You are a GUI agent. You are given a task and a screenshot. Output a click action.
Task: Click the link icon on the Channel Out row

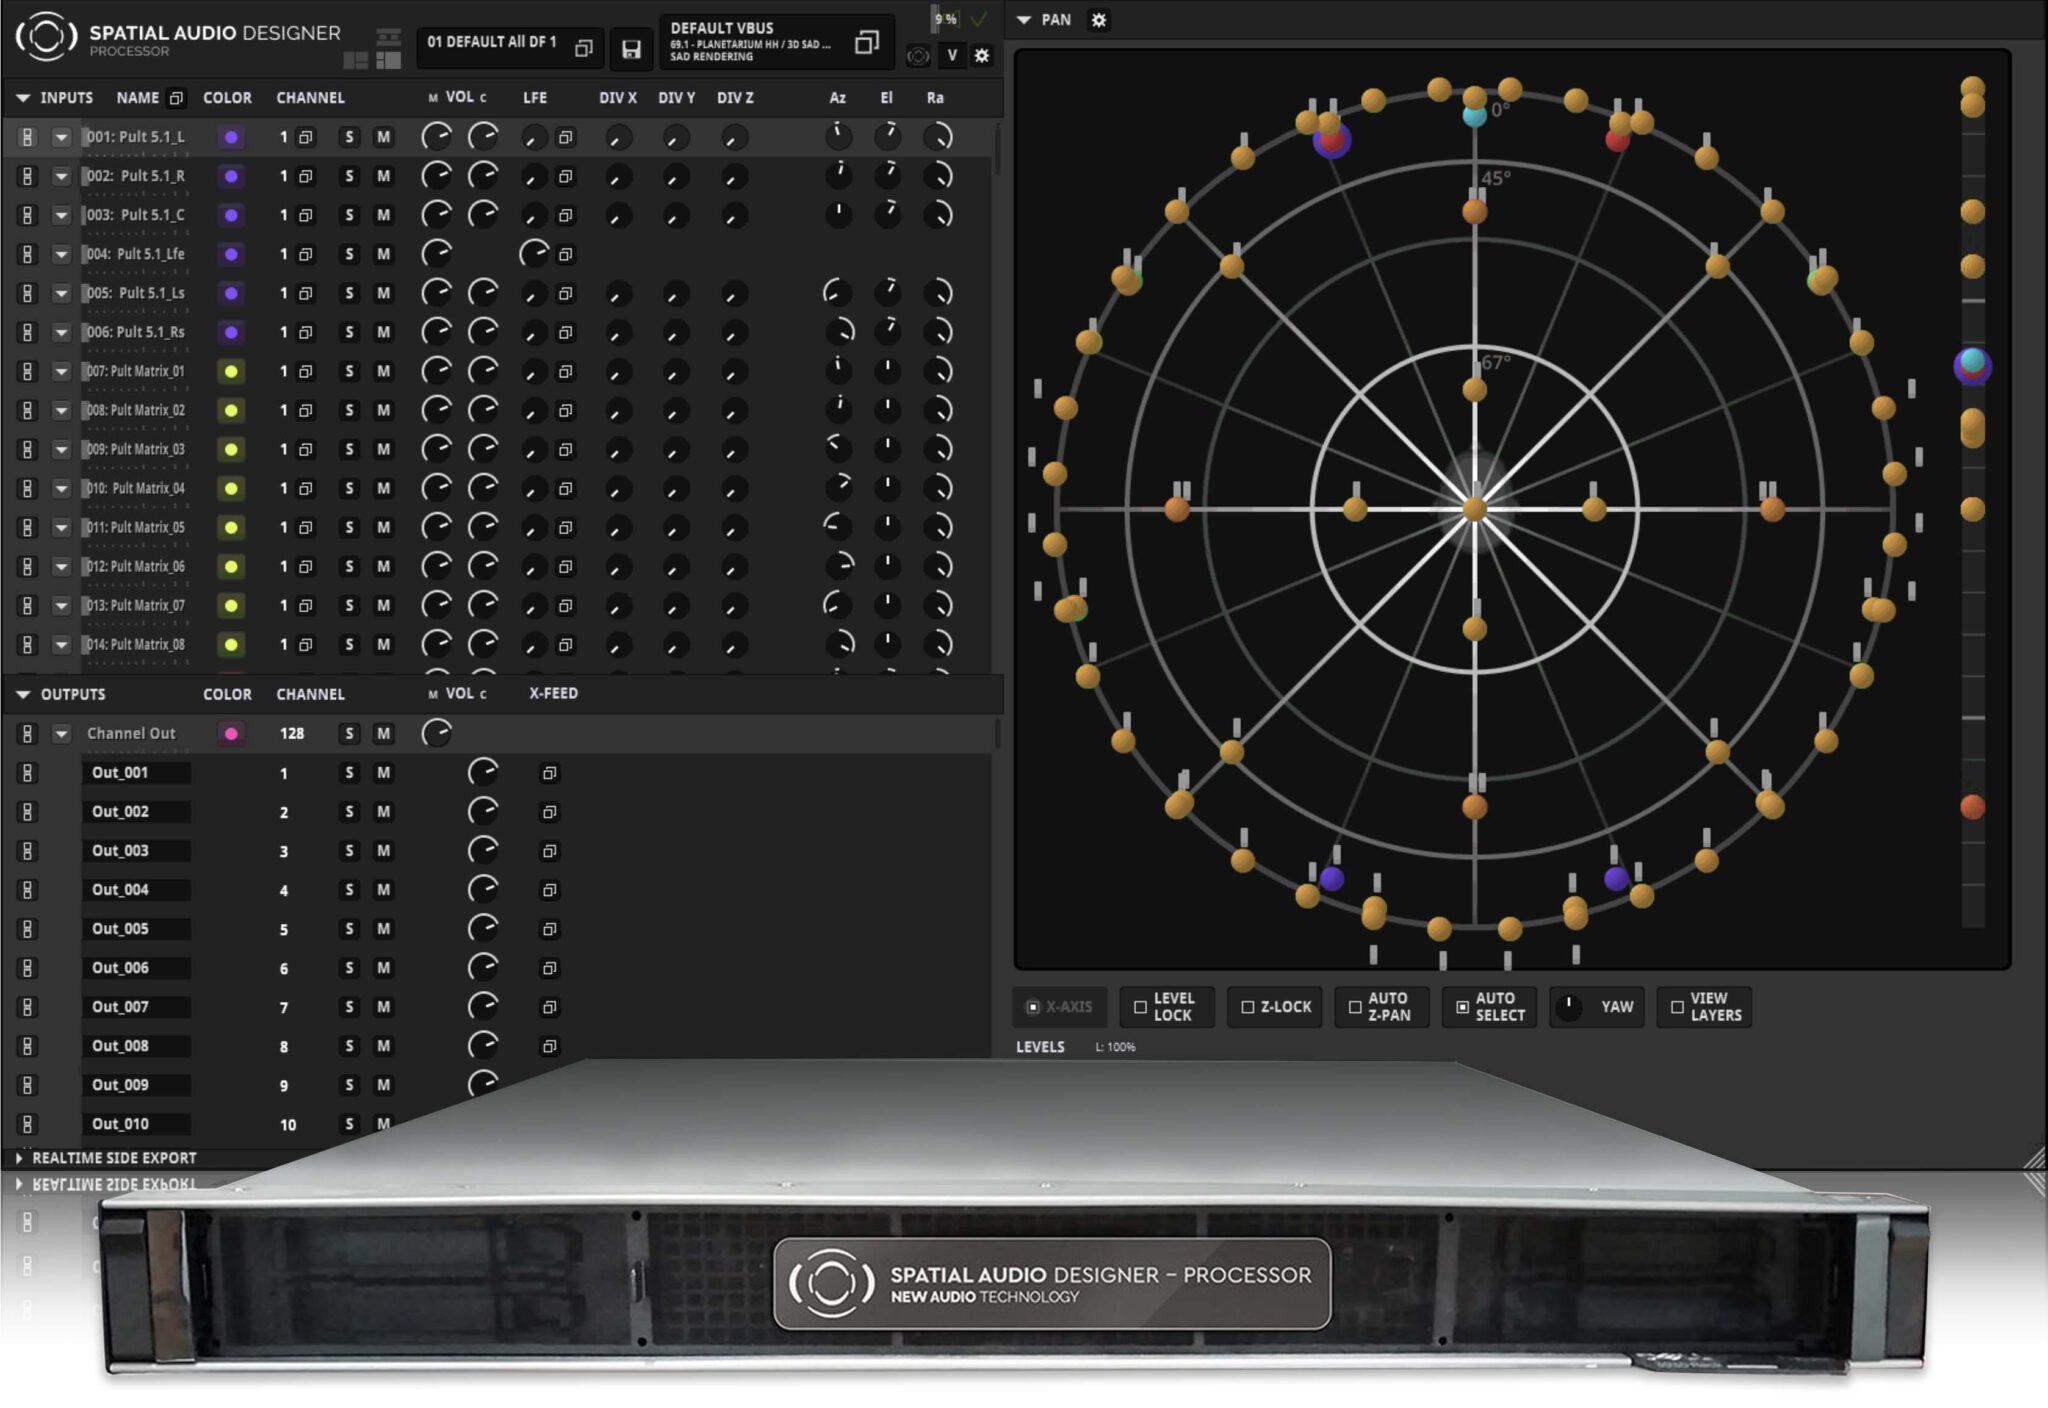click(27, 734)
